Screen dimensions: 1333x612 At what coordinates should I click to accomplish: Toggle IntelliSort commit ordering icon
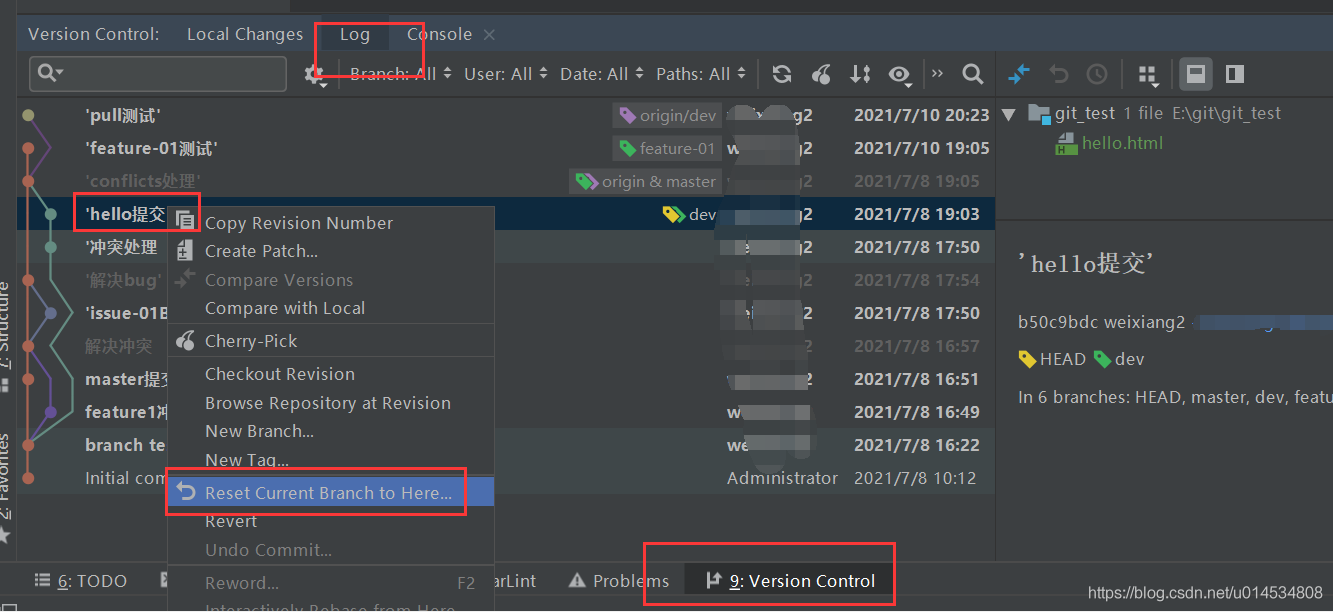[x=860, y=74]
